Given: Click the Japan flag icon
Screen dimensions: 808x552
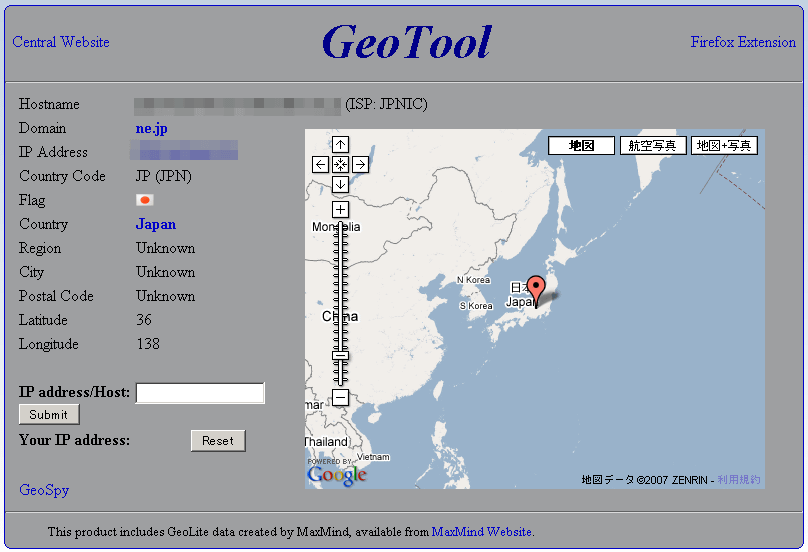Looking at the screenshot, I should coord(145,200).
